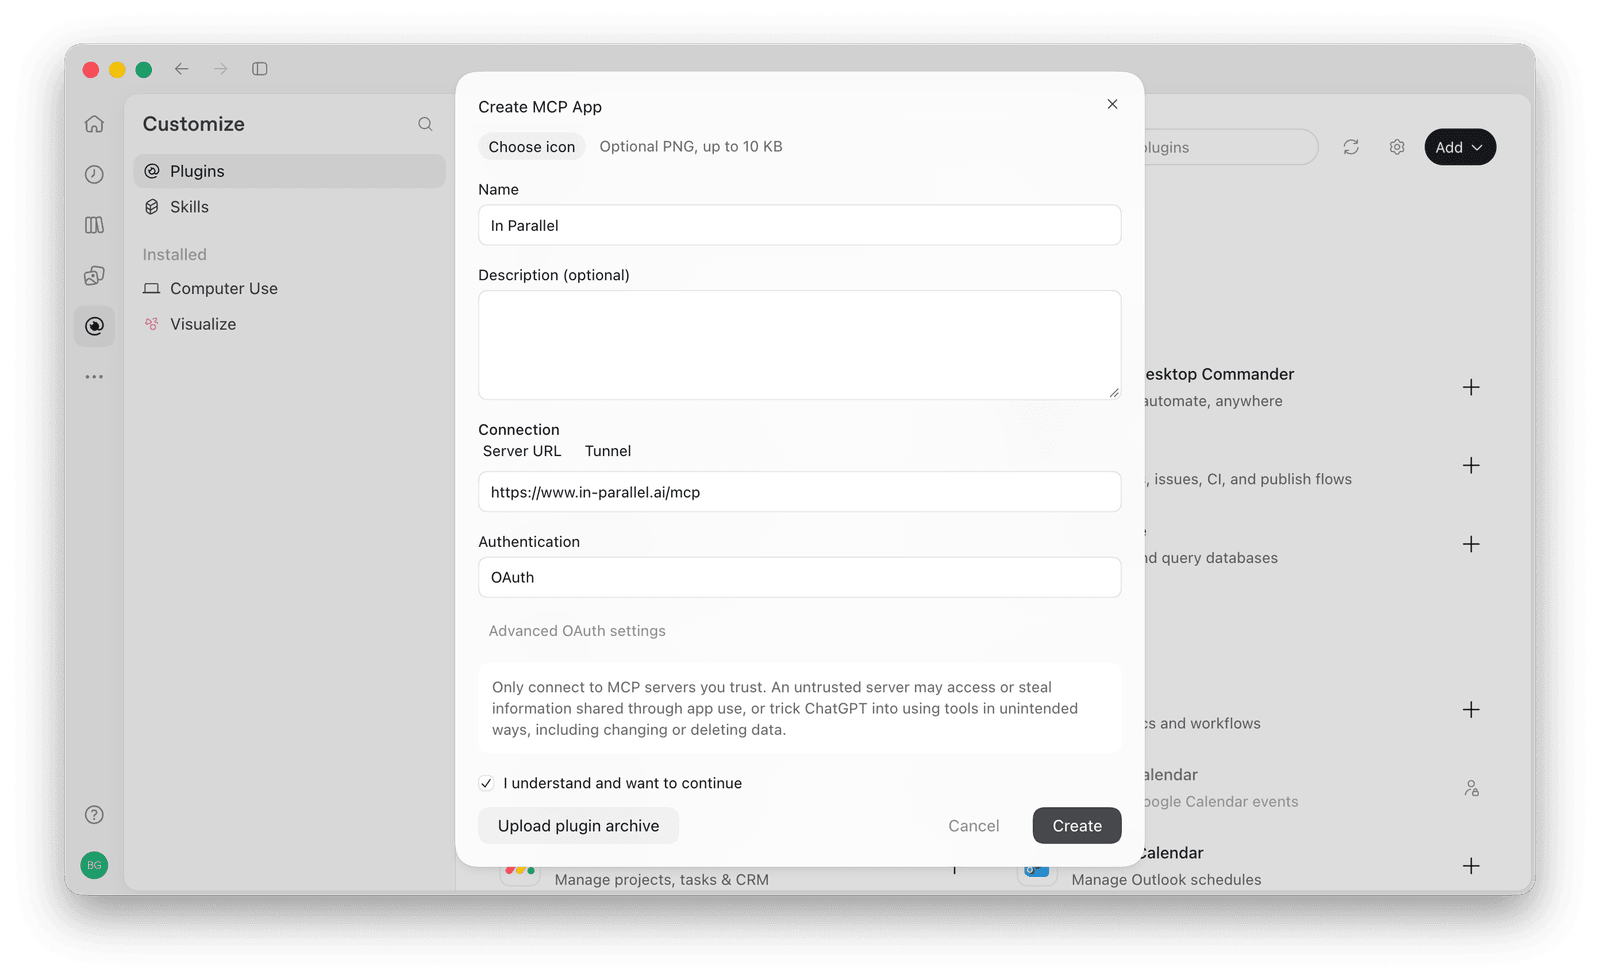Switch to the Tunnel connection tab

coord(608,451)
